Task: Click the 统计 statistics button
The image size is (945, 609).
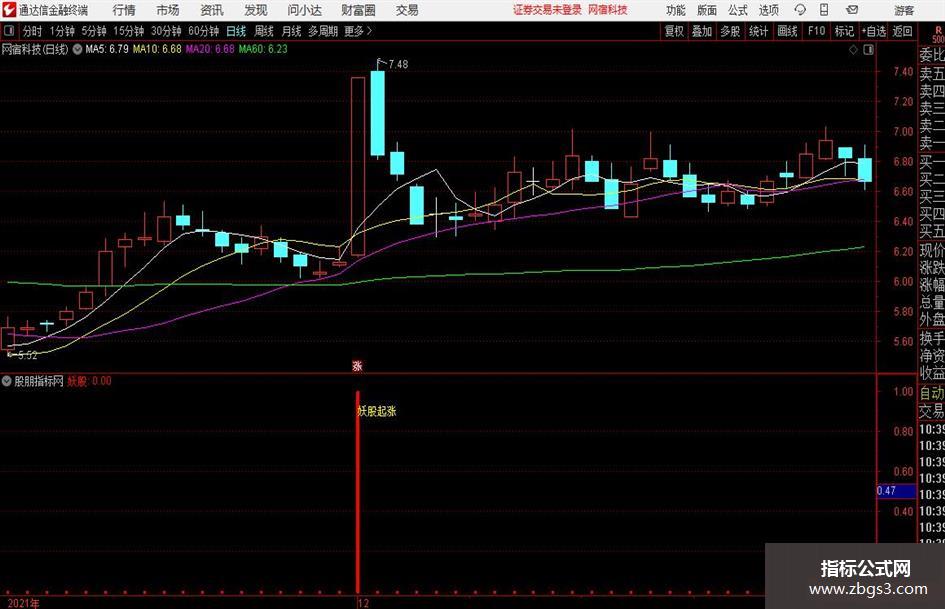Action: pos(758,31)
